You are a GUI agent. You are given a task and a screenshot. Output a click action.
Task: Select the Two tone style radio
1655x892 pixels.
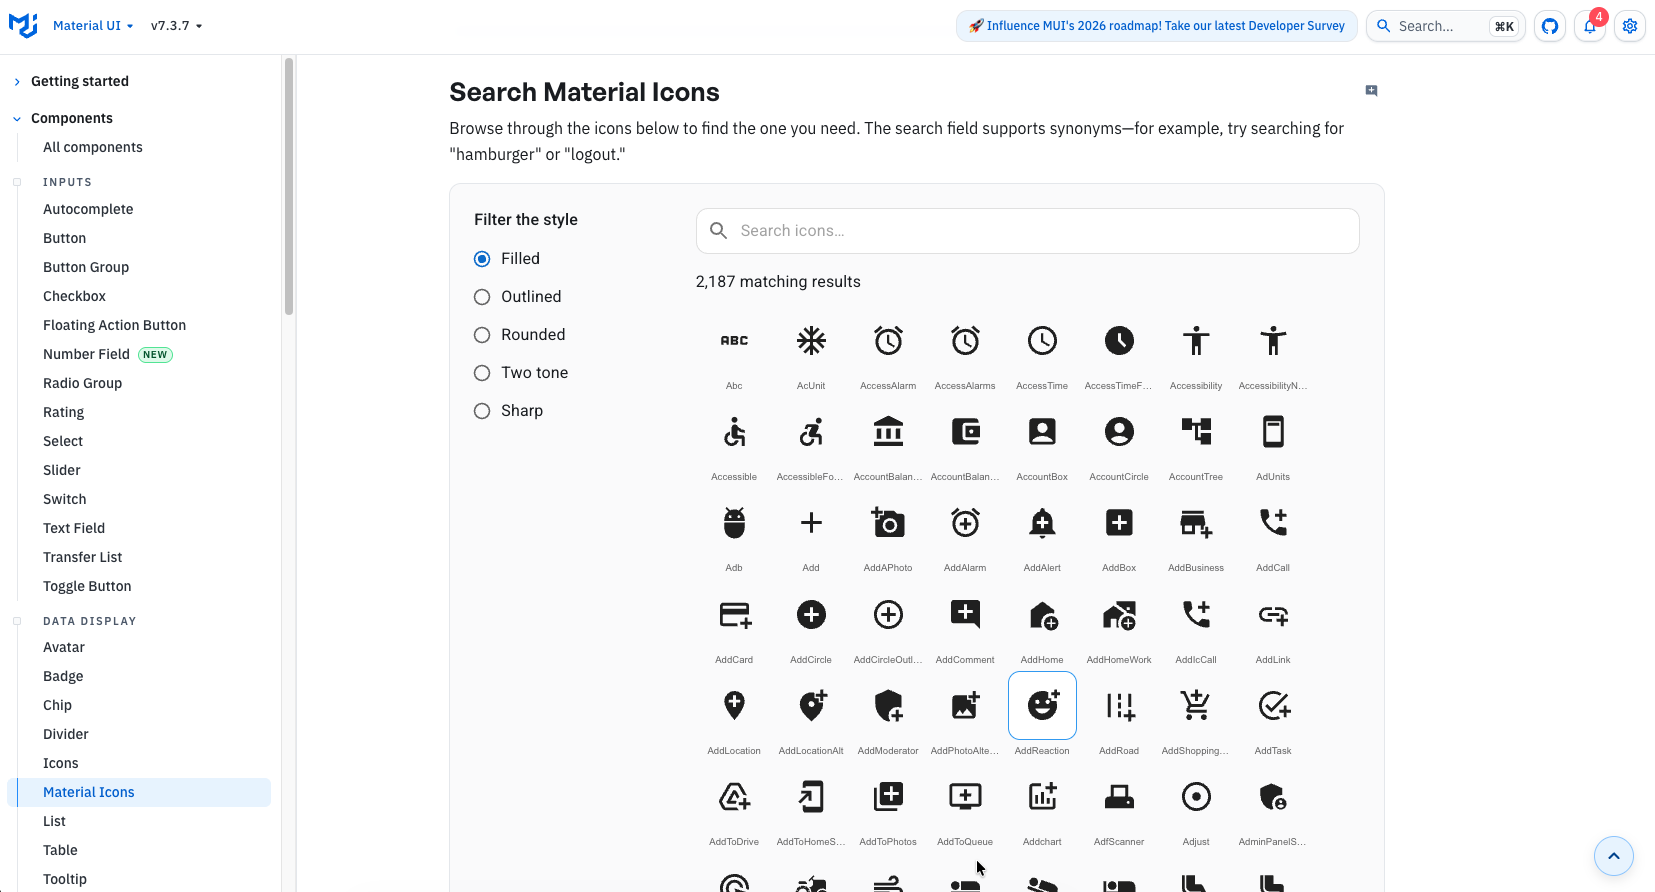[482, 373]
